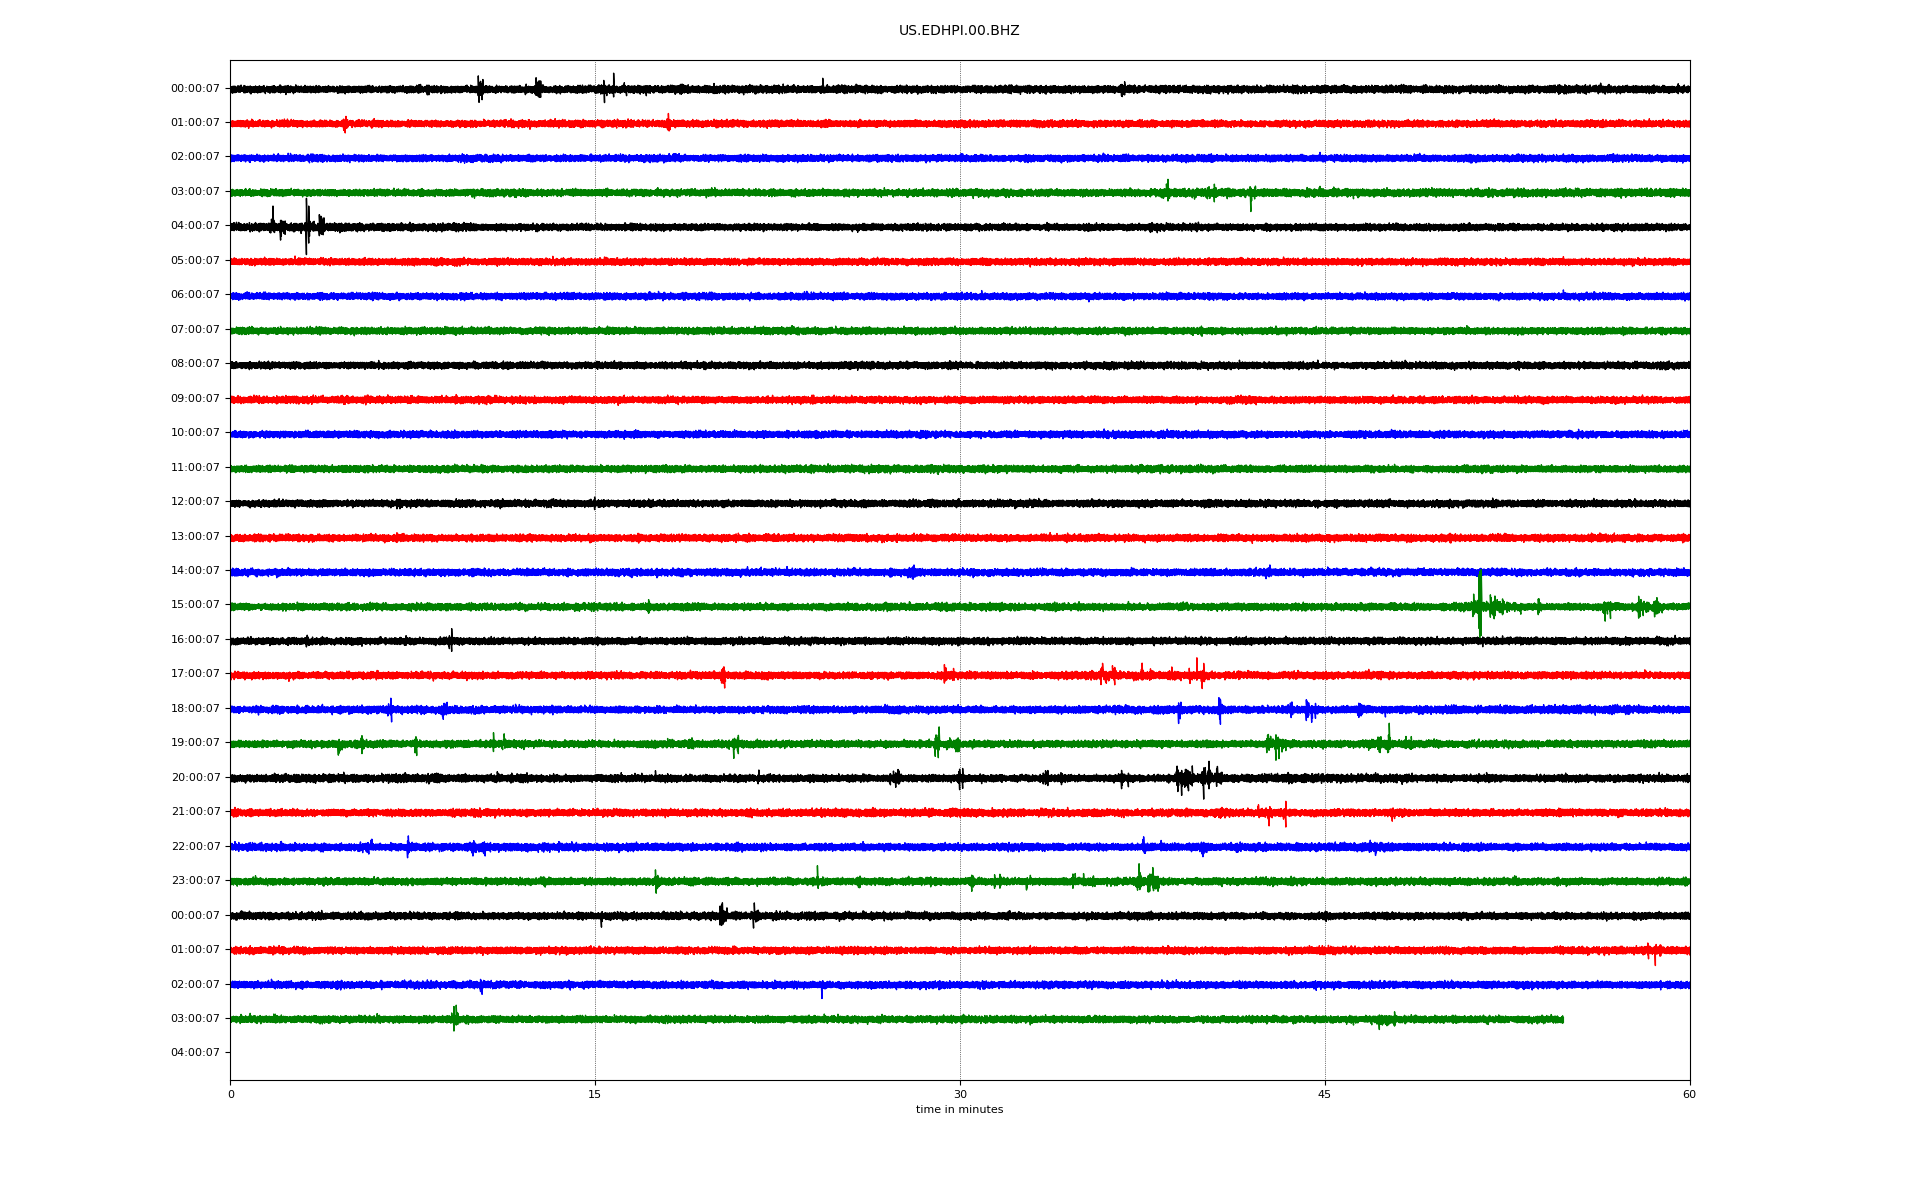Click the black burst cluster on 20:00:07 trace

click(x=1197, y=777)
